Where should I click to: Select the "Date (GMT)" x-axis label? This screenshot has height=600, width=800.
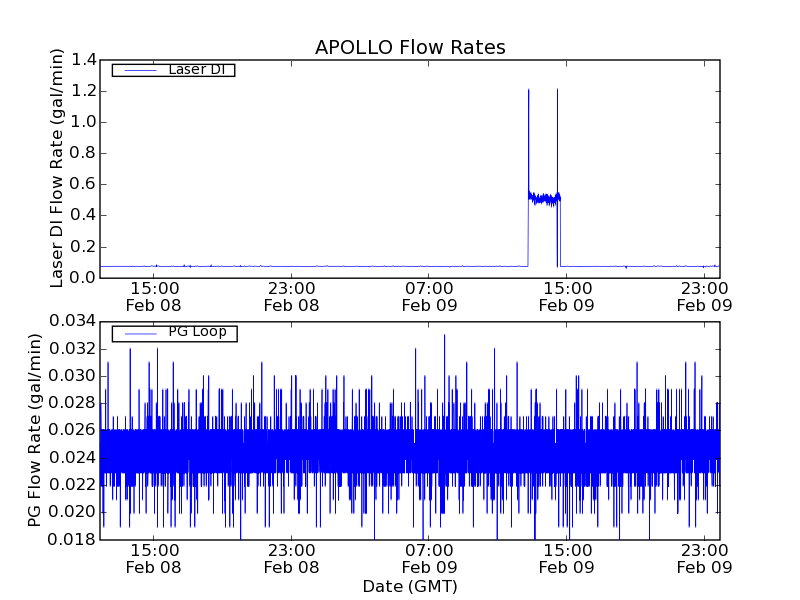(410, 586)
